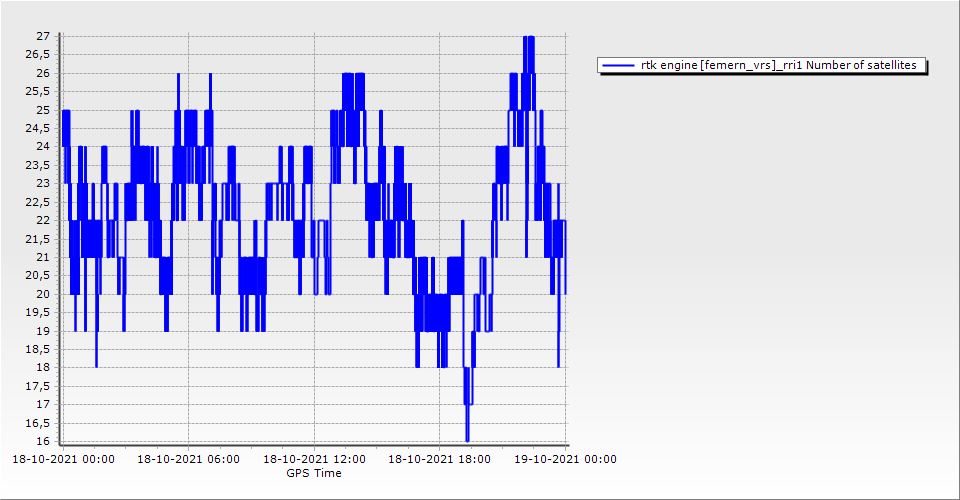Image resolution: width=960 pixels, height=500 pixels.
Task: Click the 24 y-axis tick label
Action: (42, 147)
